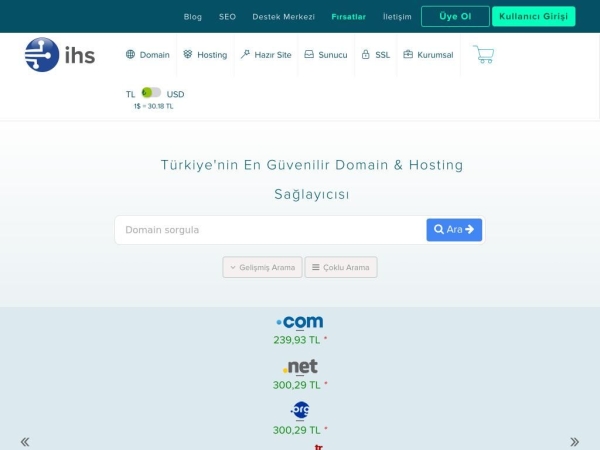
Task: Click the ihs logo
Action: coord(60,55)
